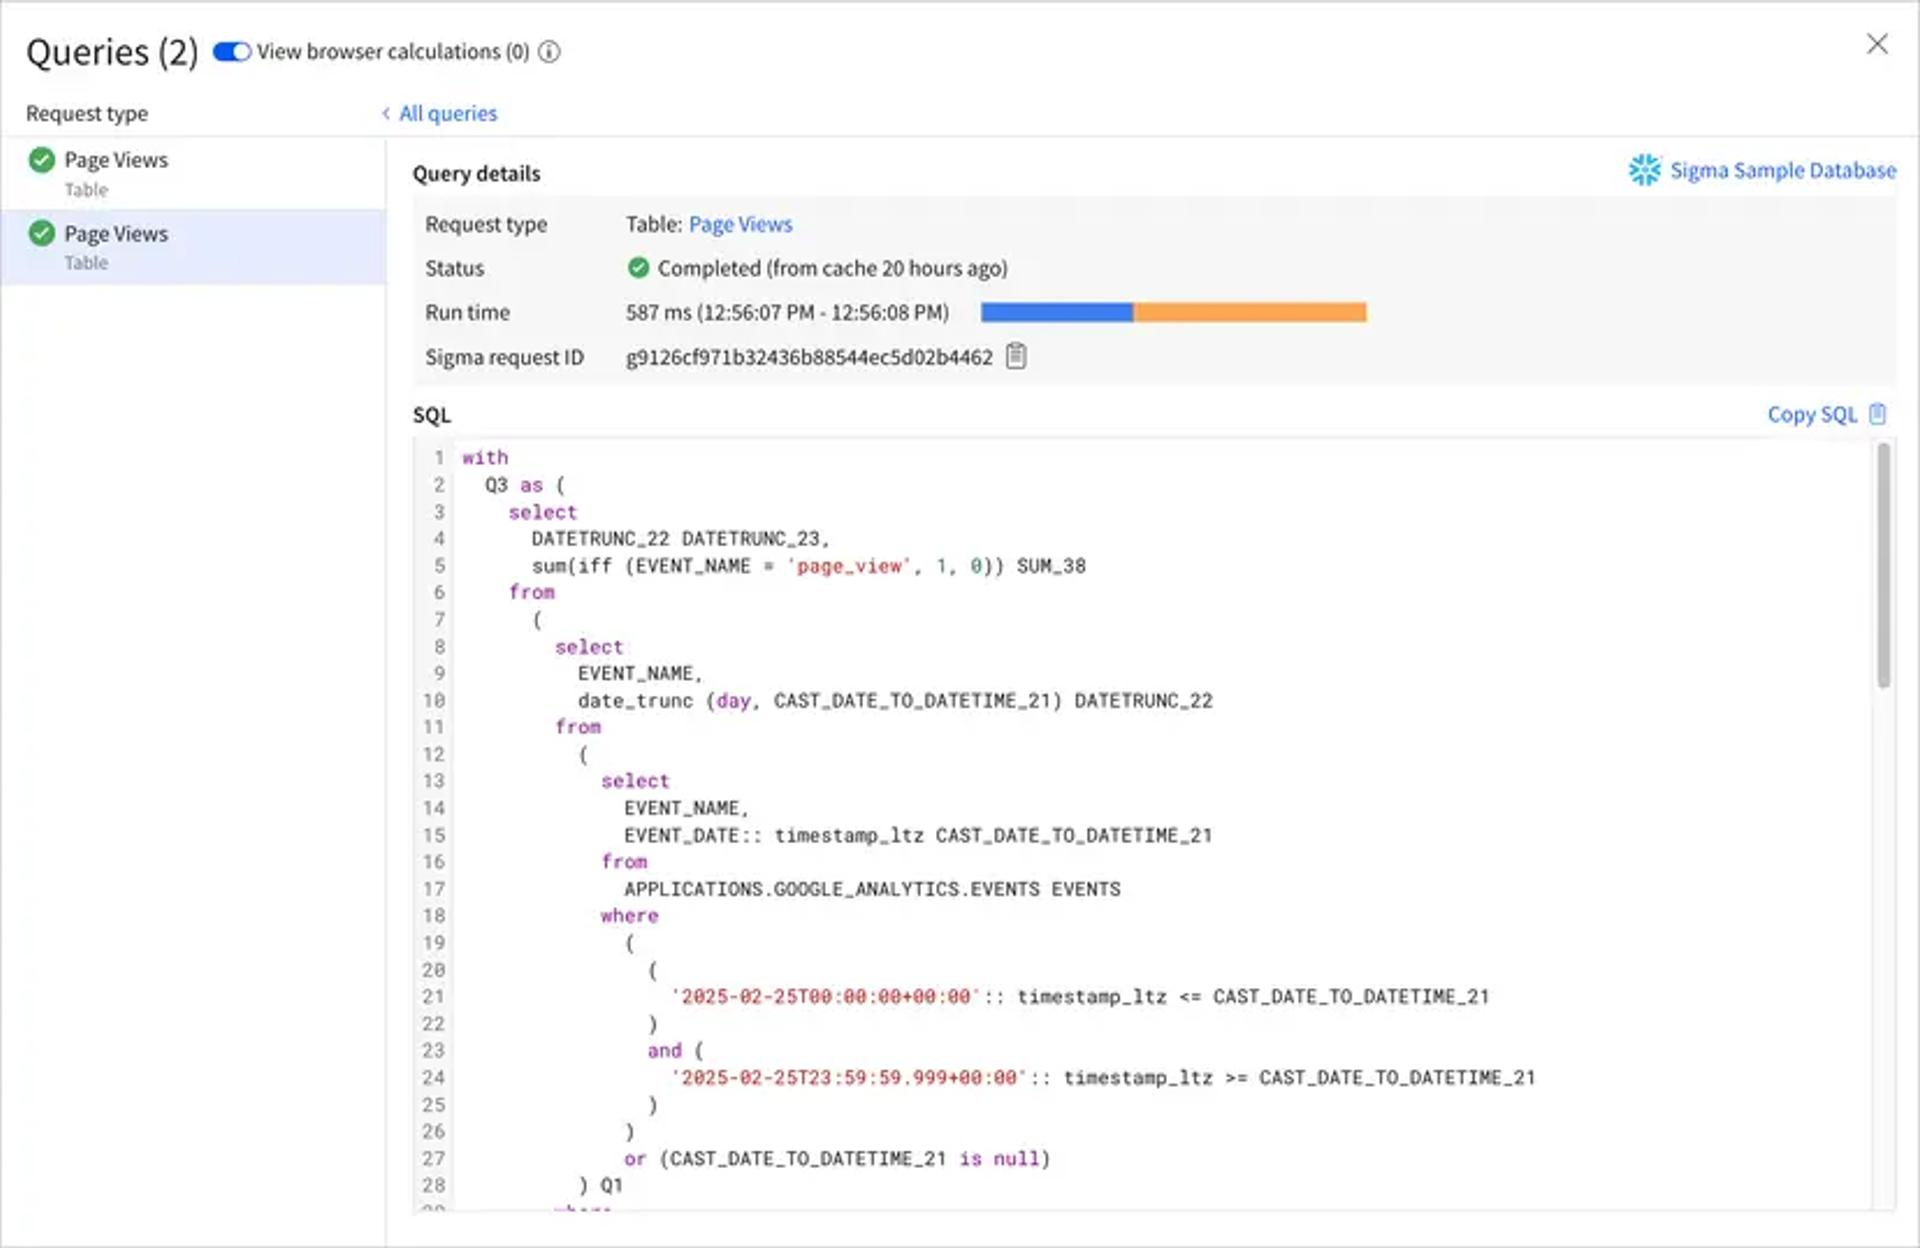Click the orange segment of run time bar
Viewport: 1920px width, 1248px height.
[1250, 313]
